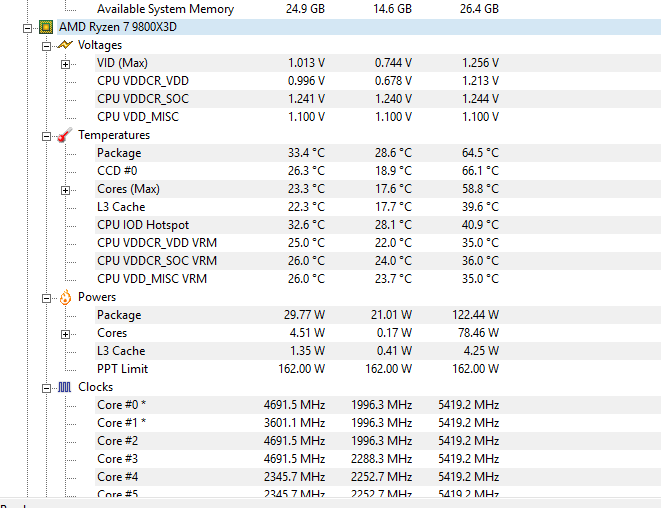Screen dimensions: 661x508
Task: Click the 66.1 °C CCD #0 max value
Action: tap(481, 171)
